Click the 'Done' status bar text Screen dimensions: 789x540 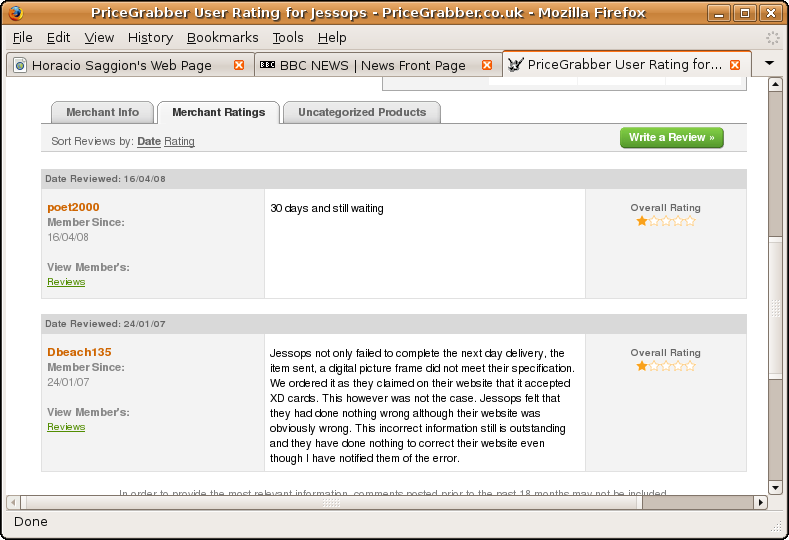pyautogui.click(x=31, y=522)
